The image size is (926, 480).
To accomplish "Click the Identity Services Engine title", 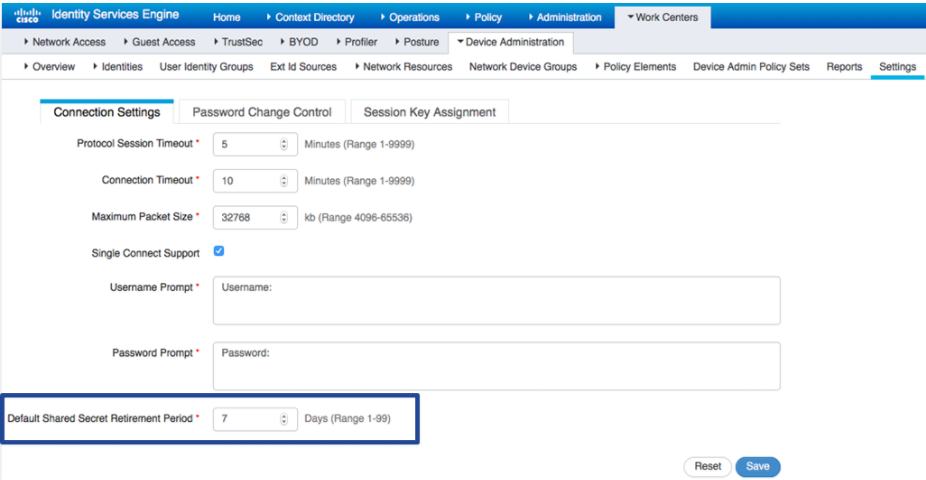I will 115,14.
